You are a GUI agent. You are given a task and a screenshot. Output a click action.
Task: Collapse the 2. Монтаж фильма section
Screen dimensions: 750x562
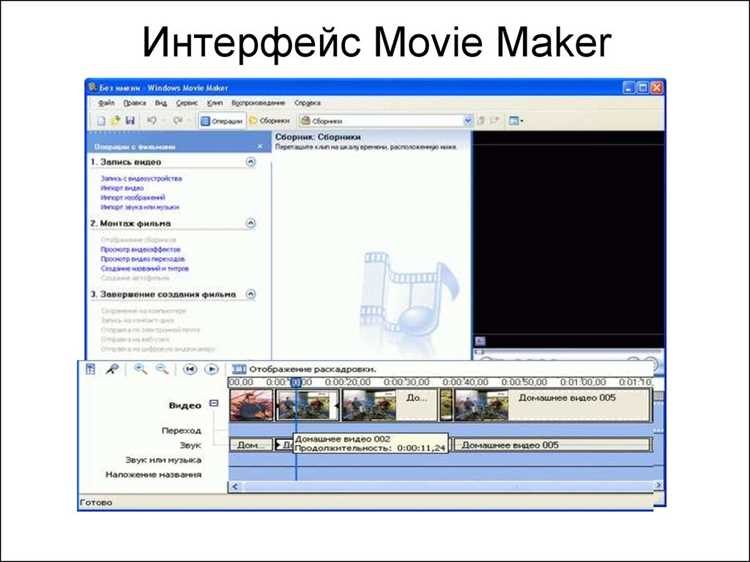pos(251,223)
